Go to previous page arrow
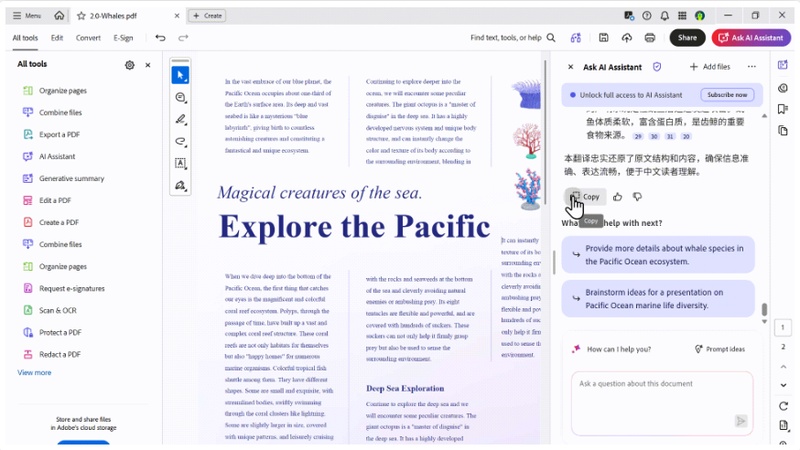Screen dimensions: 800x450 pos(783,367)
